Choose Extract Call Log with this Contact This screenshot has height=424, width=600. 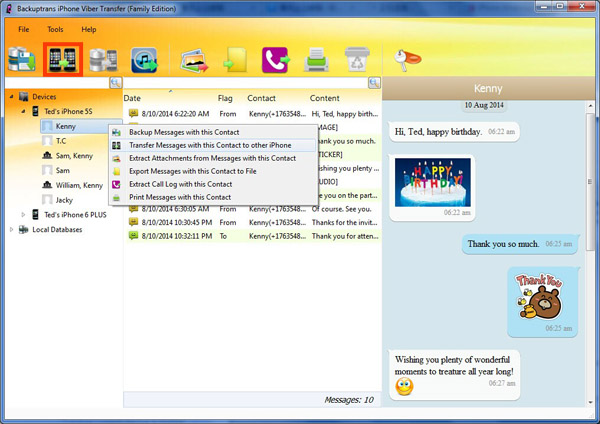click(x=214, y=184)
